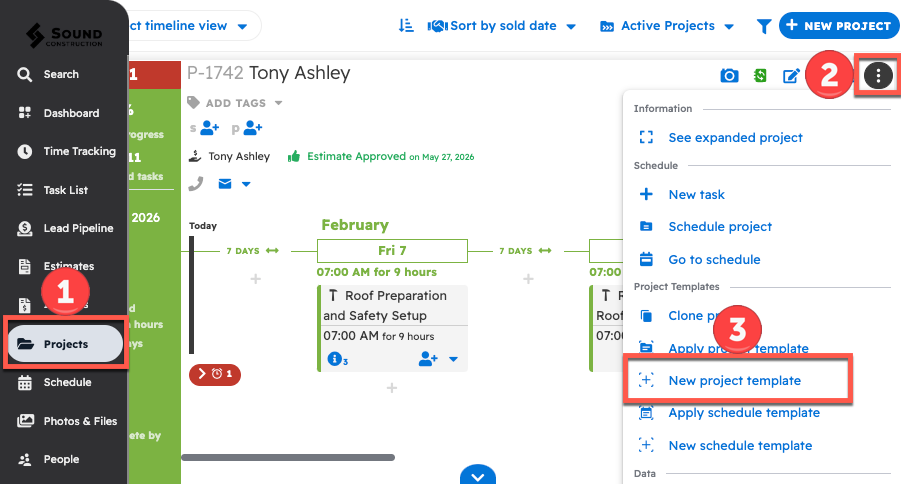Click the Fri 7 date marker

pos(392,251)
